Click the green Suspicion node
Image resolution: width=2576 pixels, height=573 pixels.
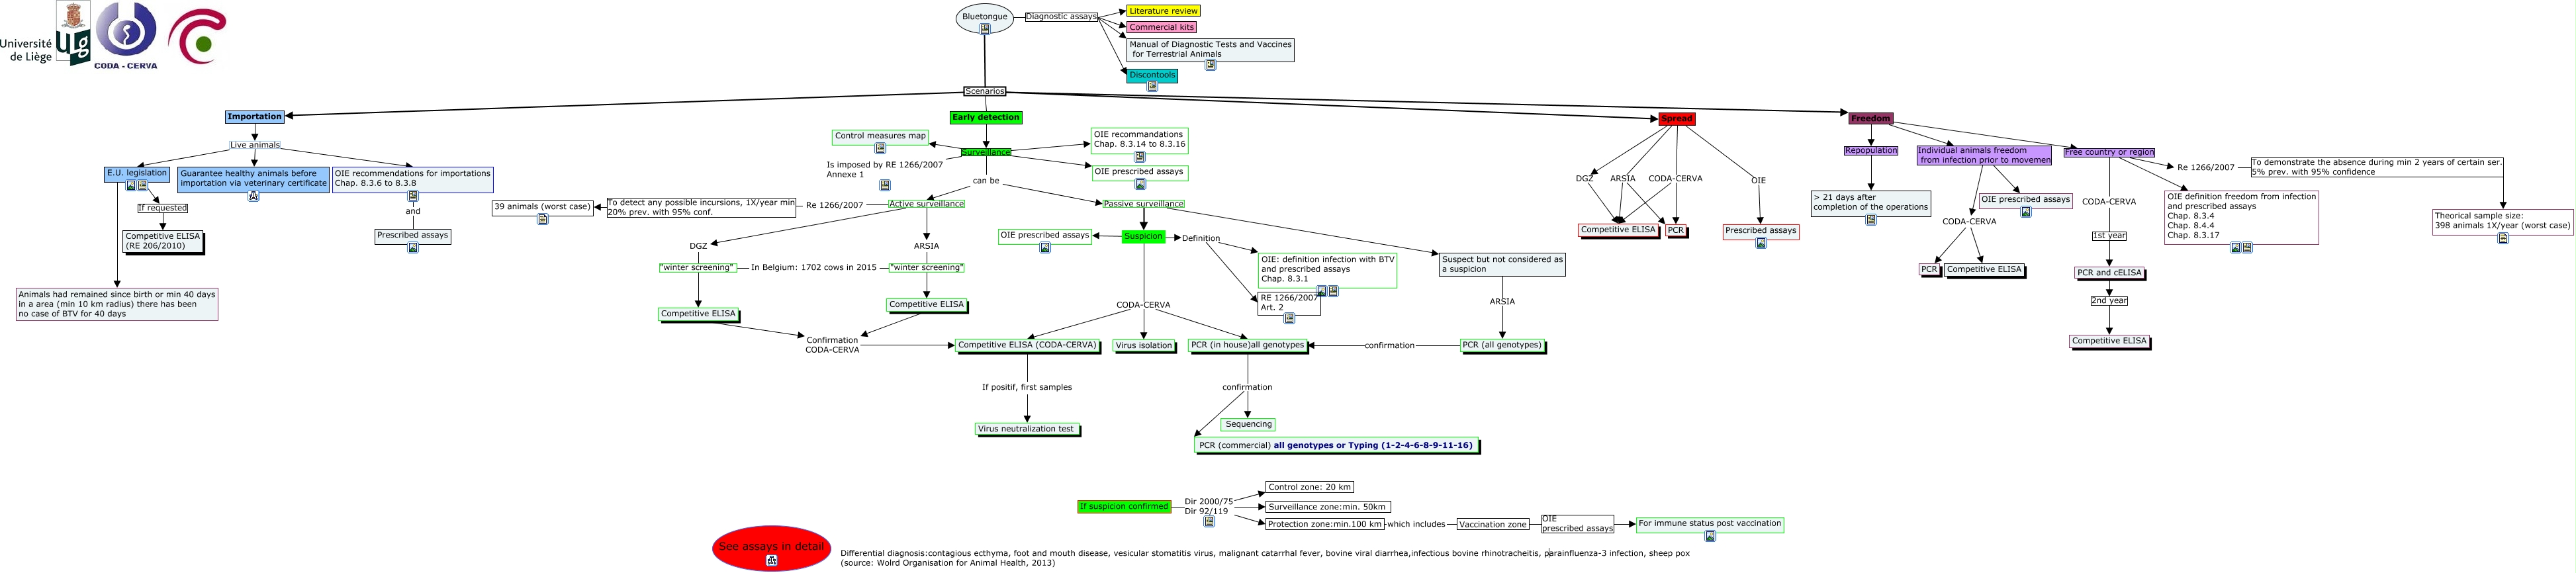[1143, 237]
